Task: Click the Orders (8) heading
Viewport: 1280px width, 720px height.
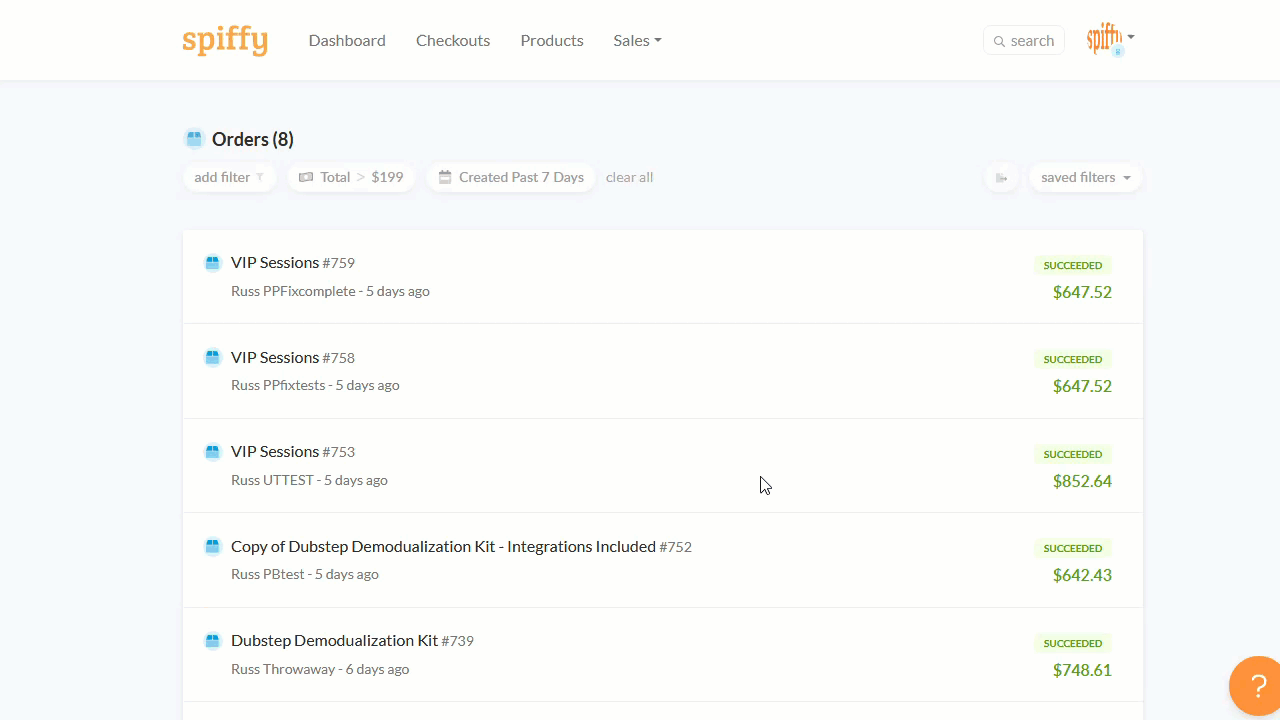Action: click(253, 139)
